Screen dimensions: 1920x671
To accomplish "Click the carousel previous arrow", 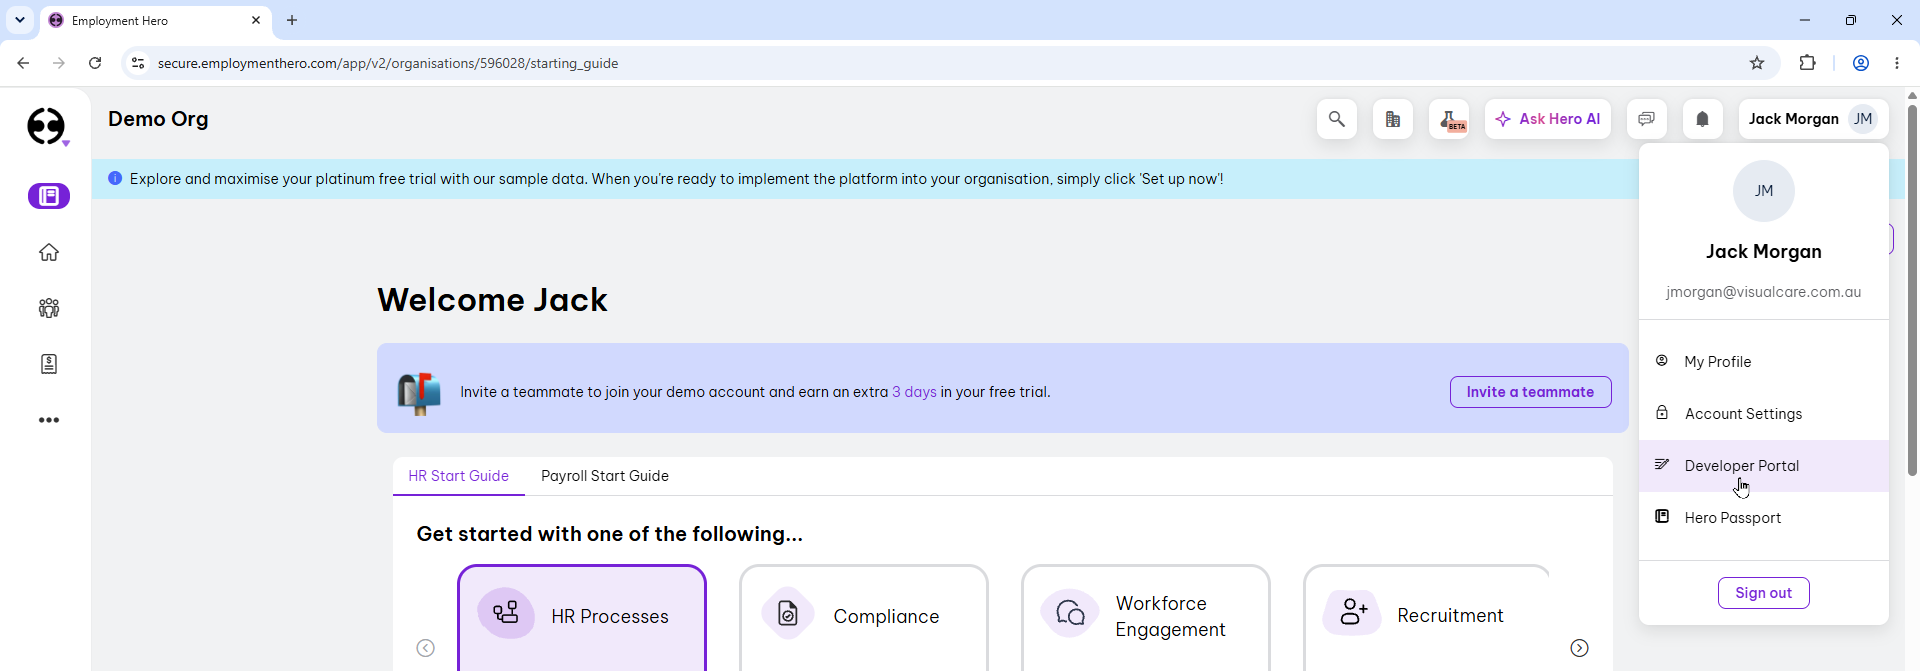I will [426, 648].
